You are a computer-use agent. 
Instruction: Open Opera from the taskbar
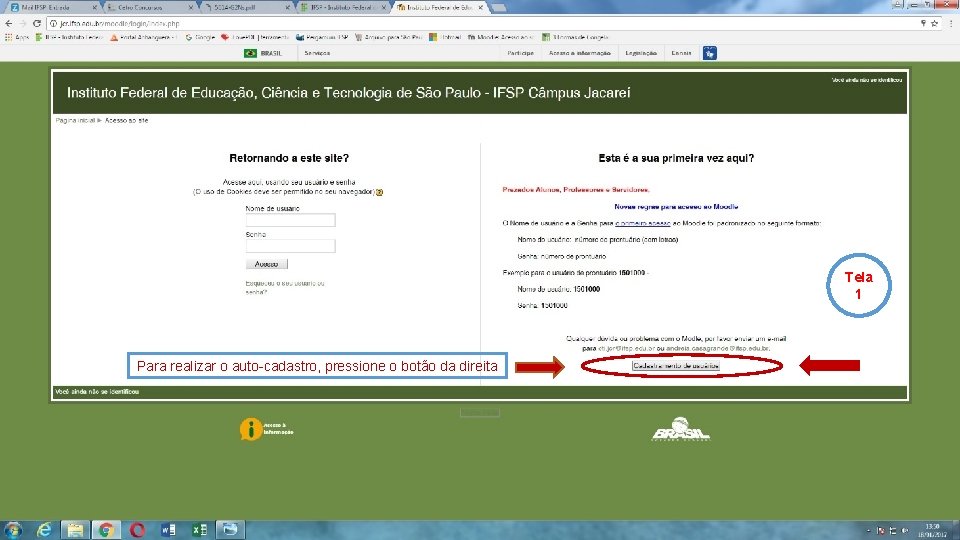coord(137,530)
